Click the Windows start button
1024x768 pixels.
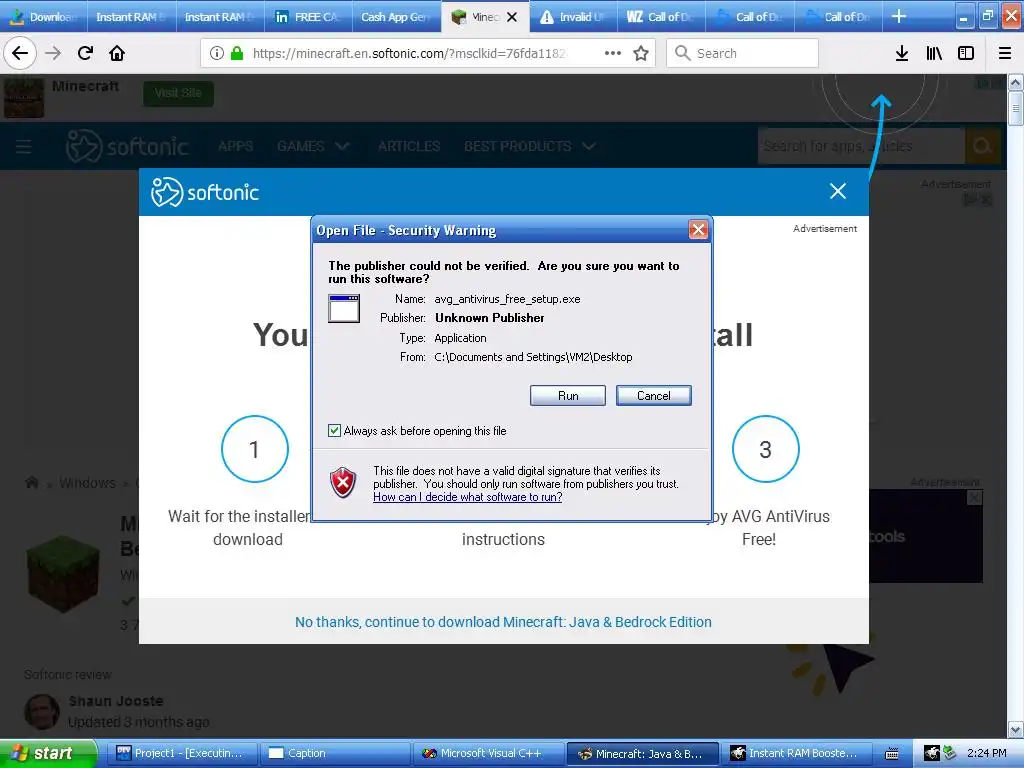(48, 754)
